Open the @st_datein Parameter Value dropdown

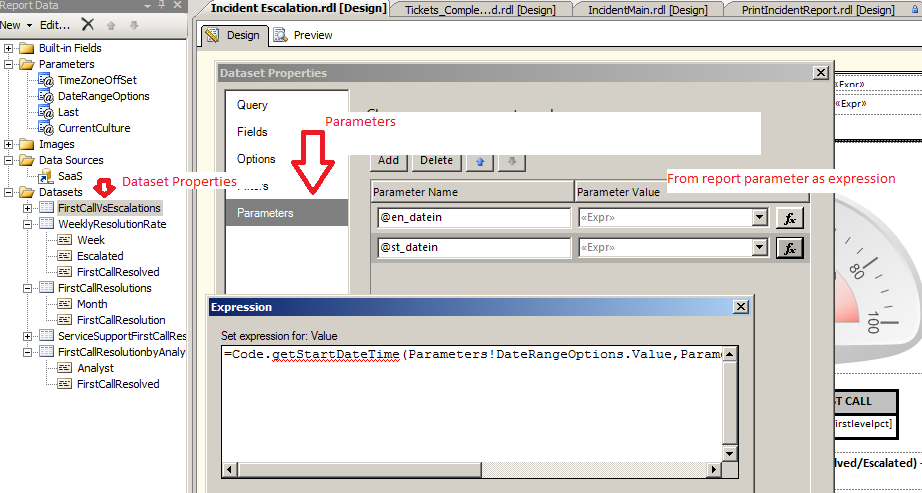[759, 248]
